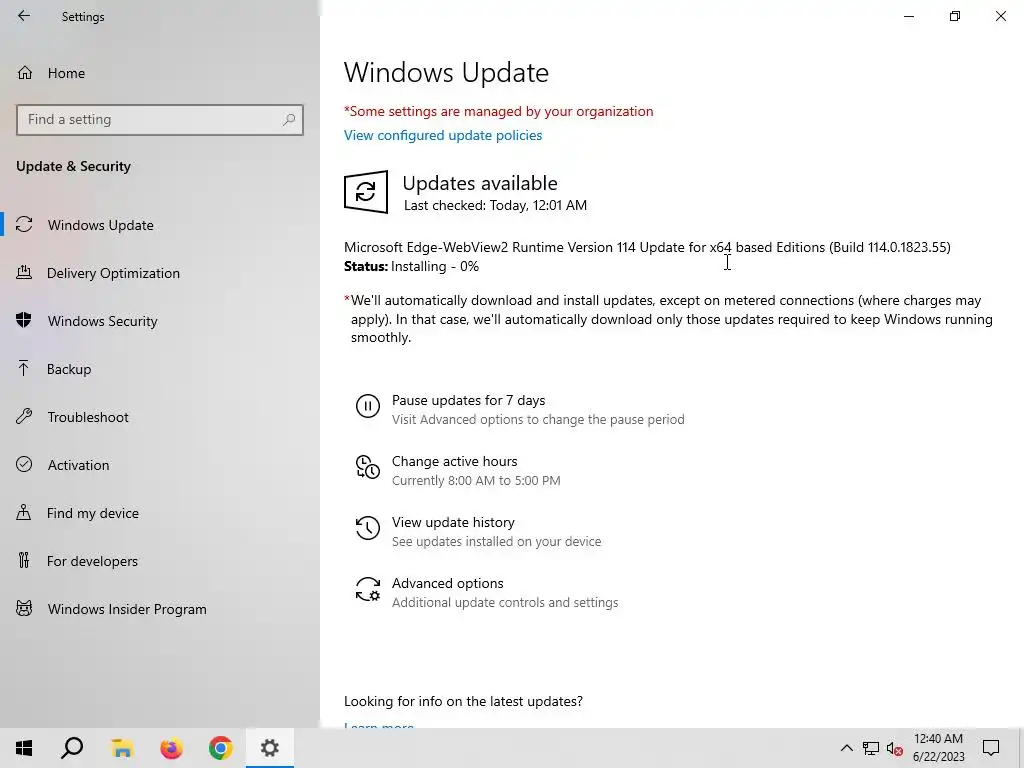Viewport: 1024px width, 768px height.
Task: Click the Update & Security section header
Action: (73, 166)
